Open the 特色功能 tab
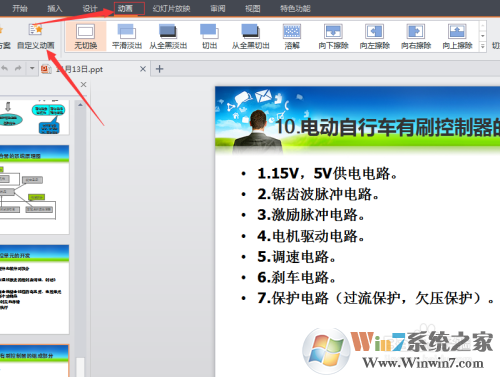The height and width of the screenshot is (377, 500). 295,8
